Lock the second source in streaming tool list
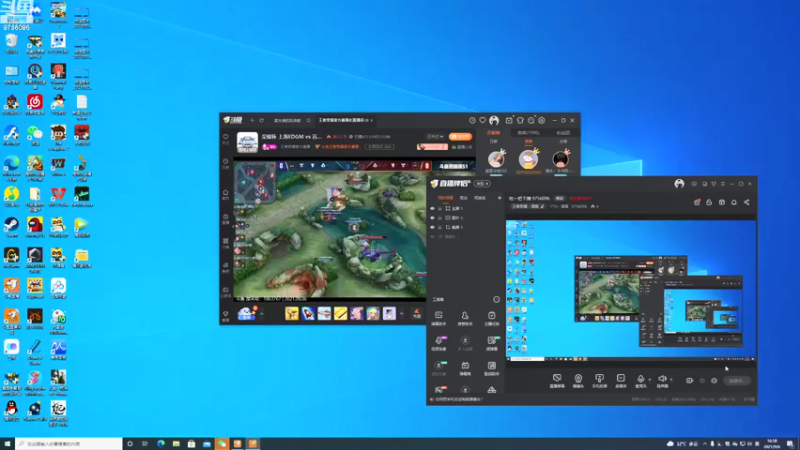 point(440,218)
